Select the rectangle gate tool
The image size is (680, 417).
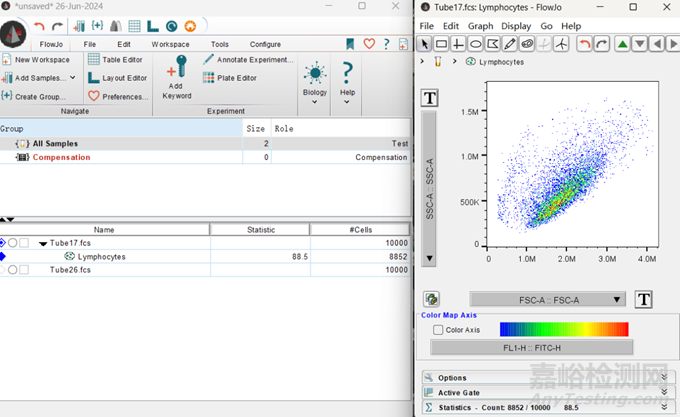pos(441,44)
